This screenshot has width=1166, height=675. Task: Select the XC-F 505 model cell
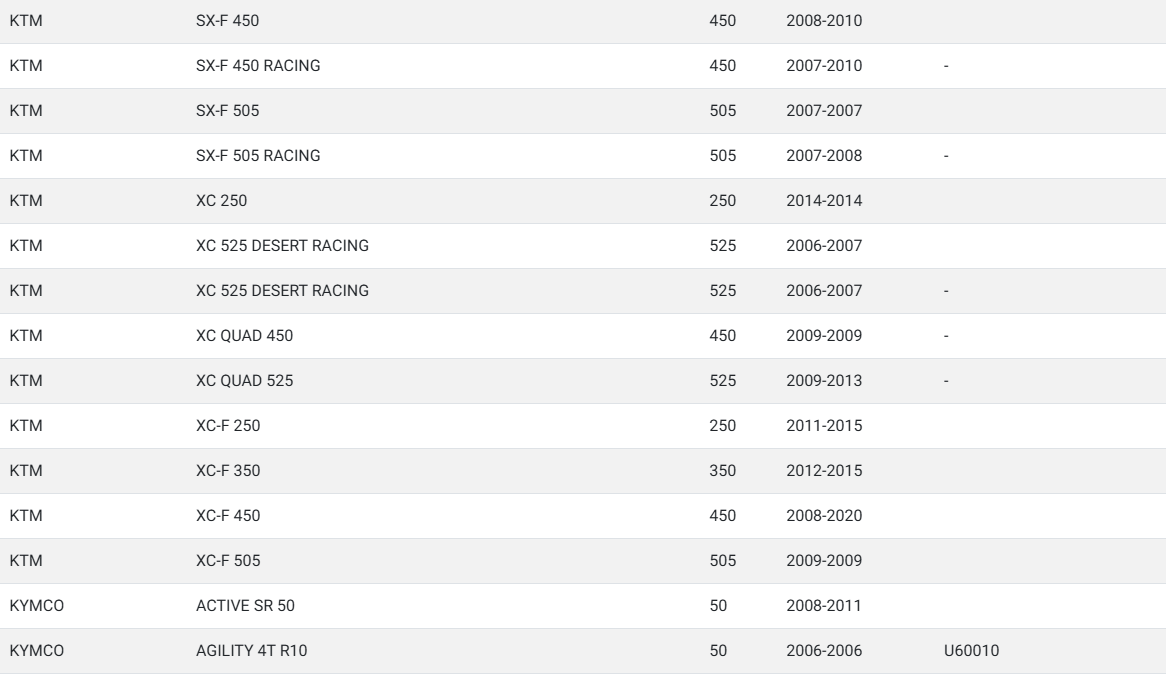pyautogui.click(x=228, y=561)
